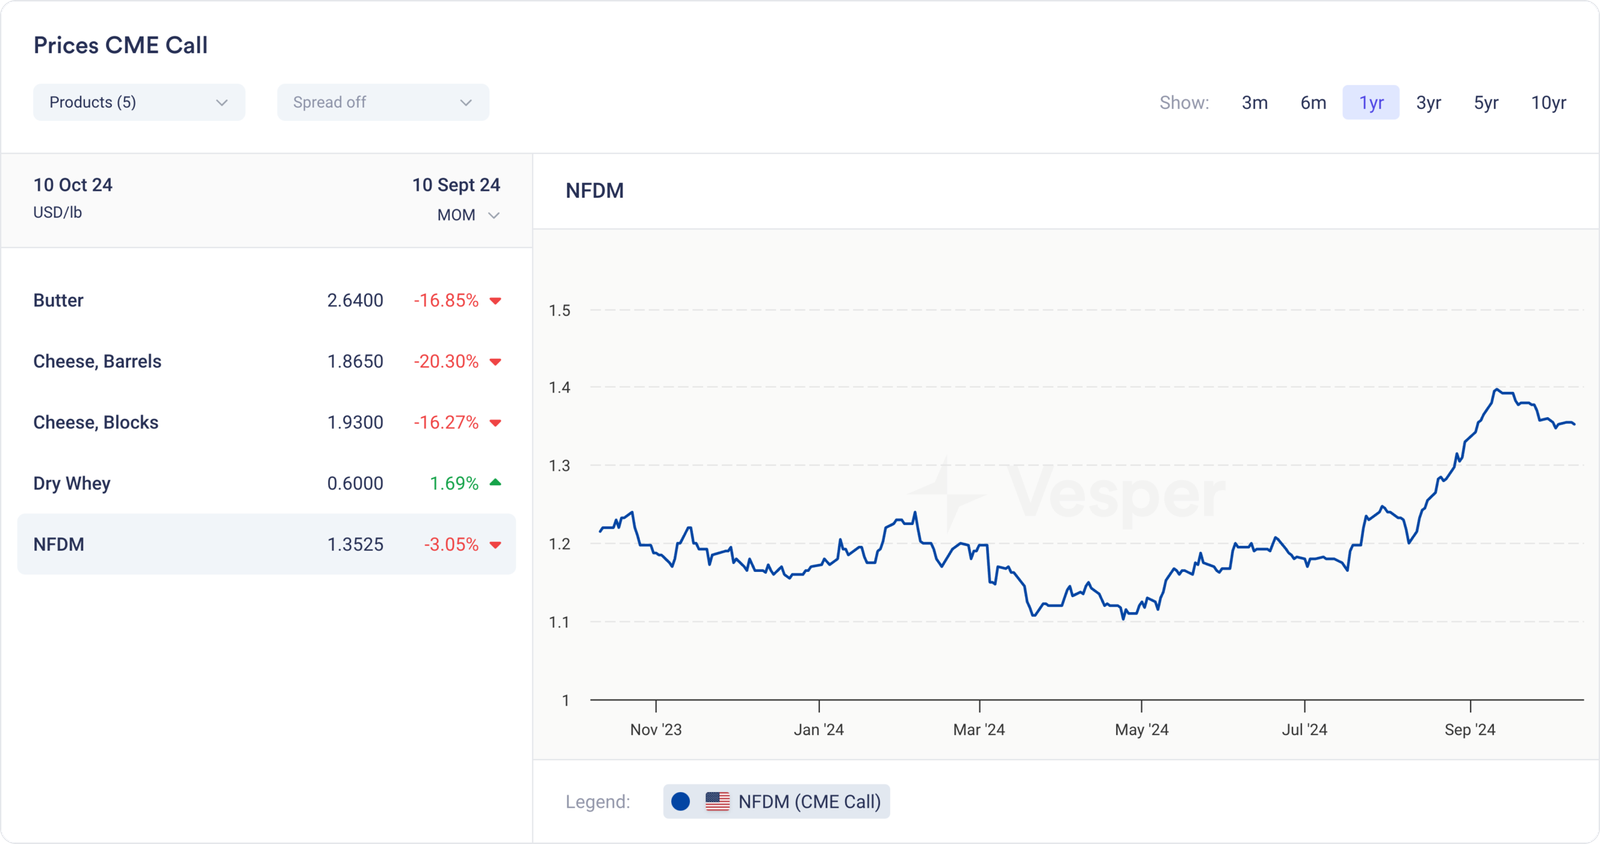Click the green up arrow beside Dry Whey

(x=495, y=483)
